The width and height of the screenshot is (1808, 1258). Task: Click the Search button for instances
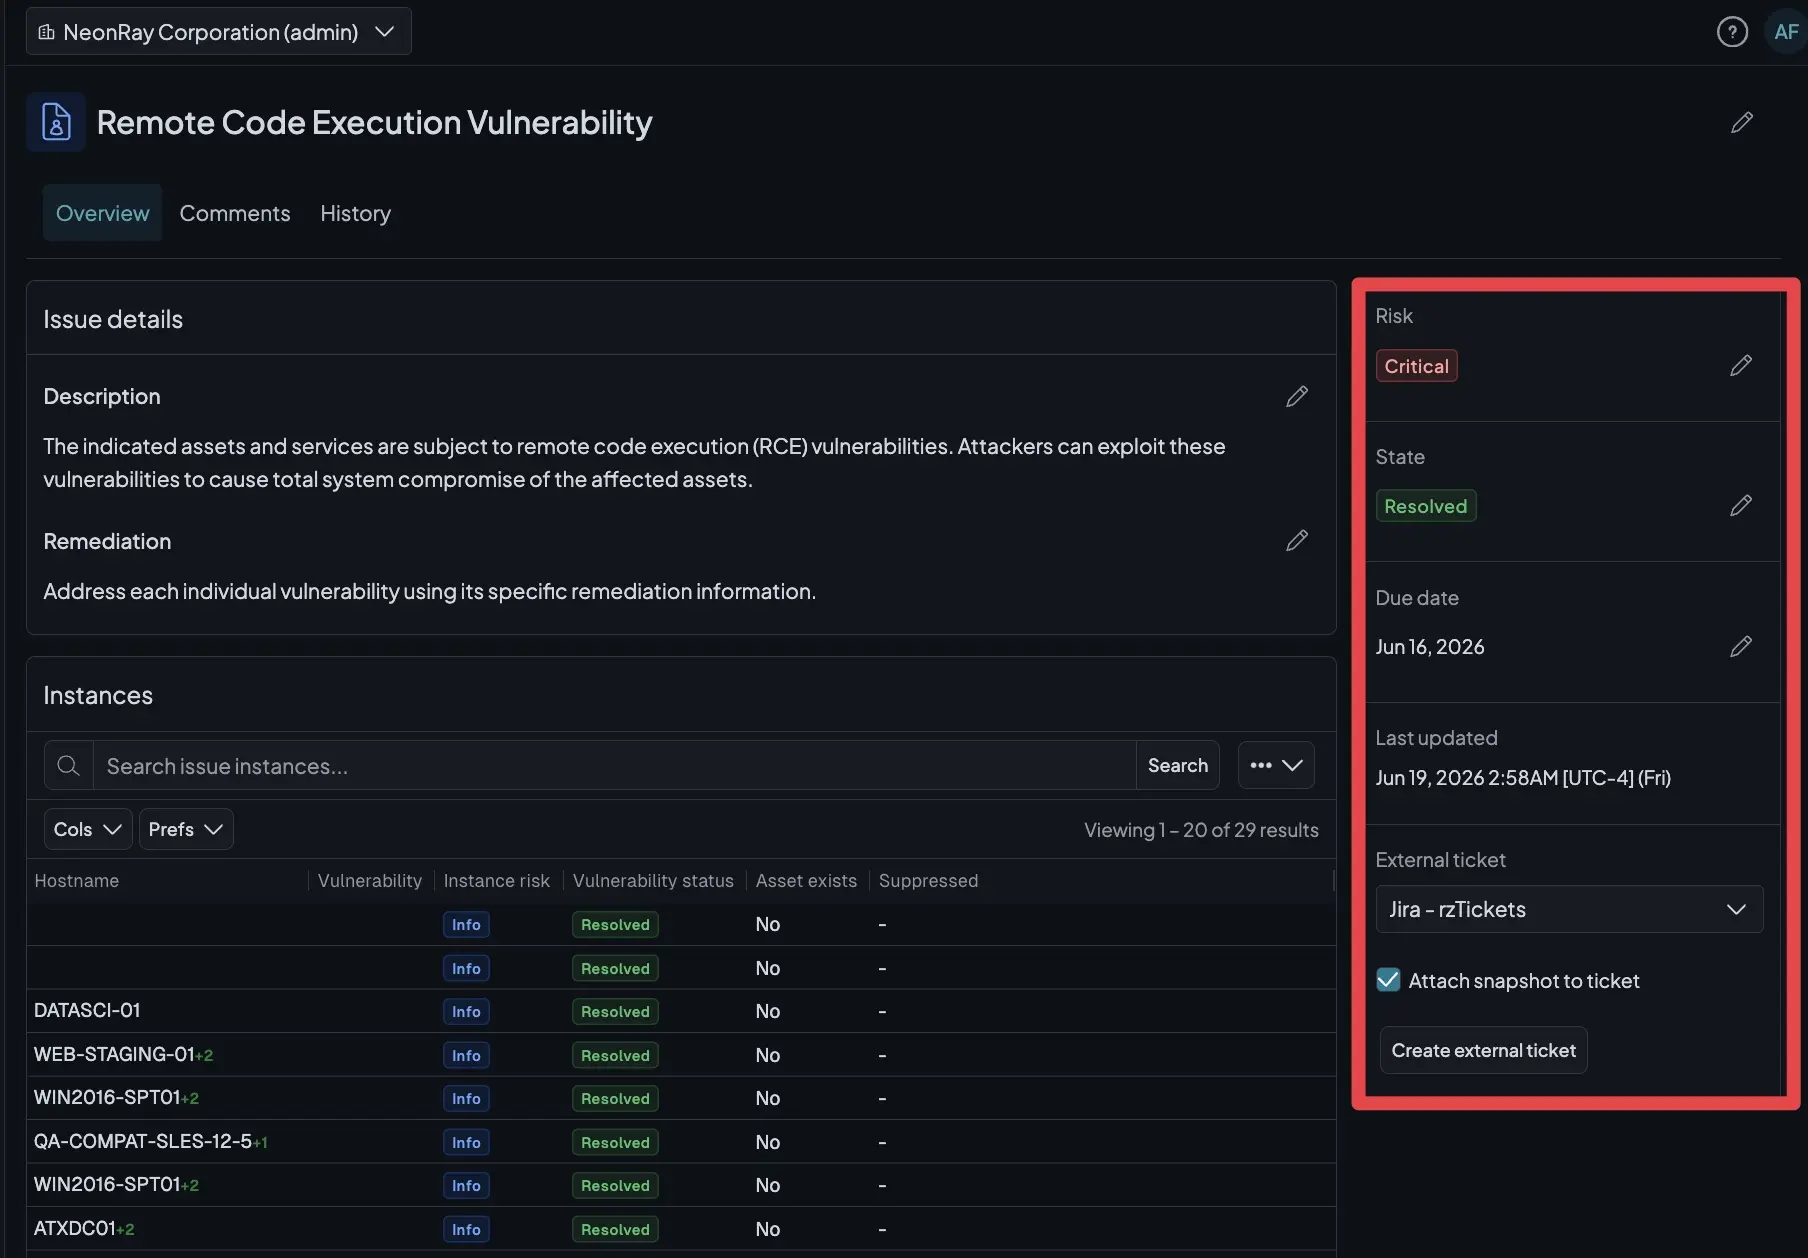click(x=1178, y=765)
